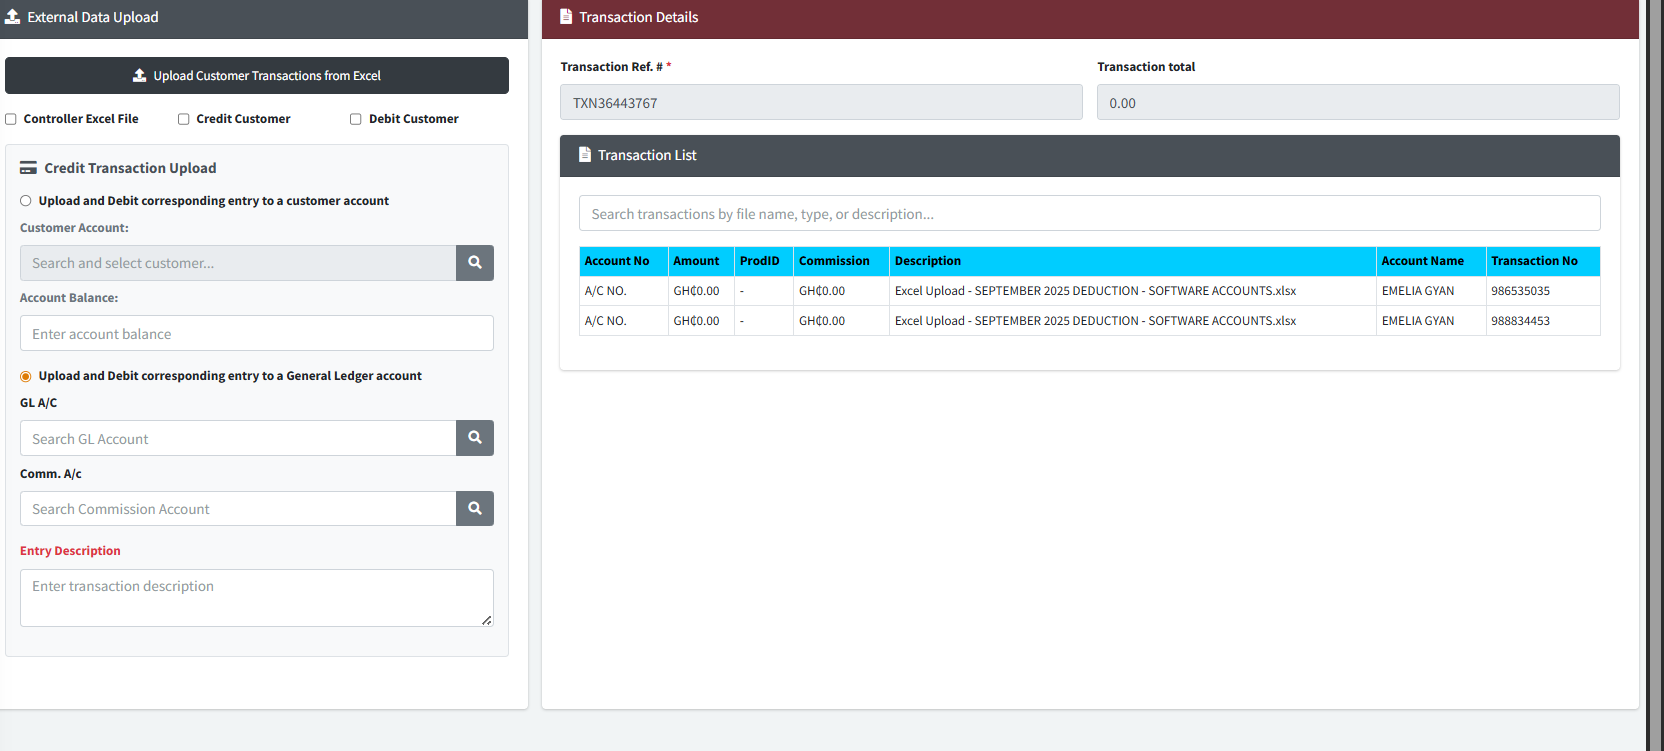Enable the Controller Excel File checkbox
This screenshot has width=1664, height=751.
(x=11, y=119)
